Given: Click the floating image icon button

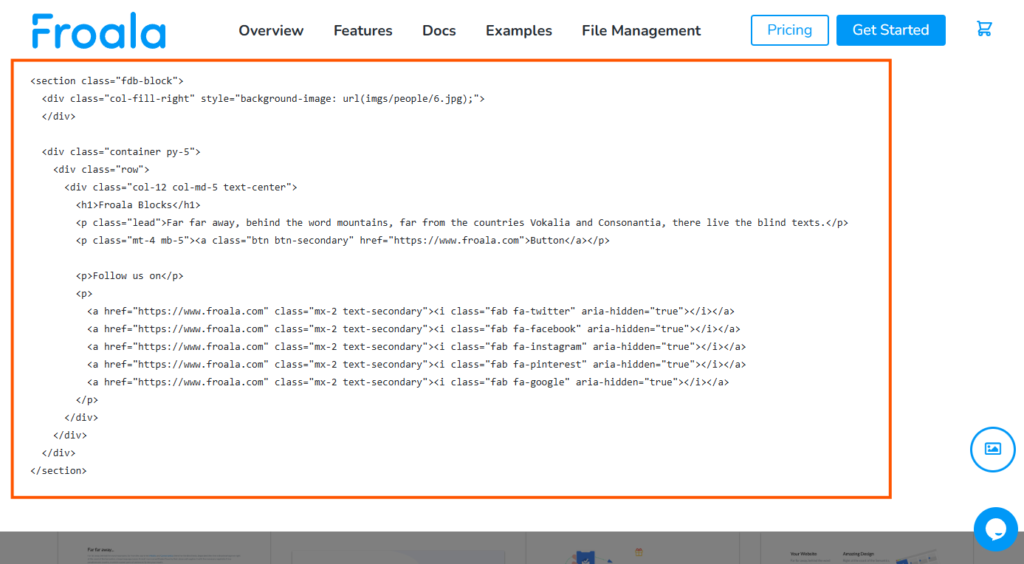Looking at the screenshot, I should [x=993, y=449].
